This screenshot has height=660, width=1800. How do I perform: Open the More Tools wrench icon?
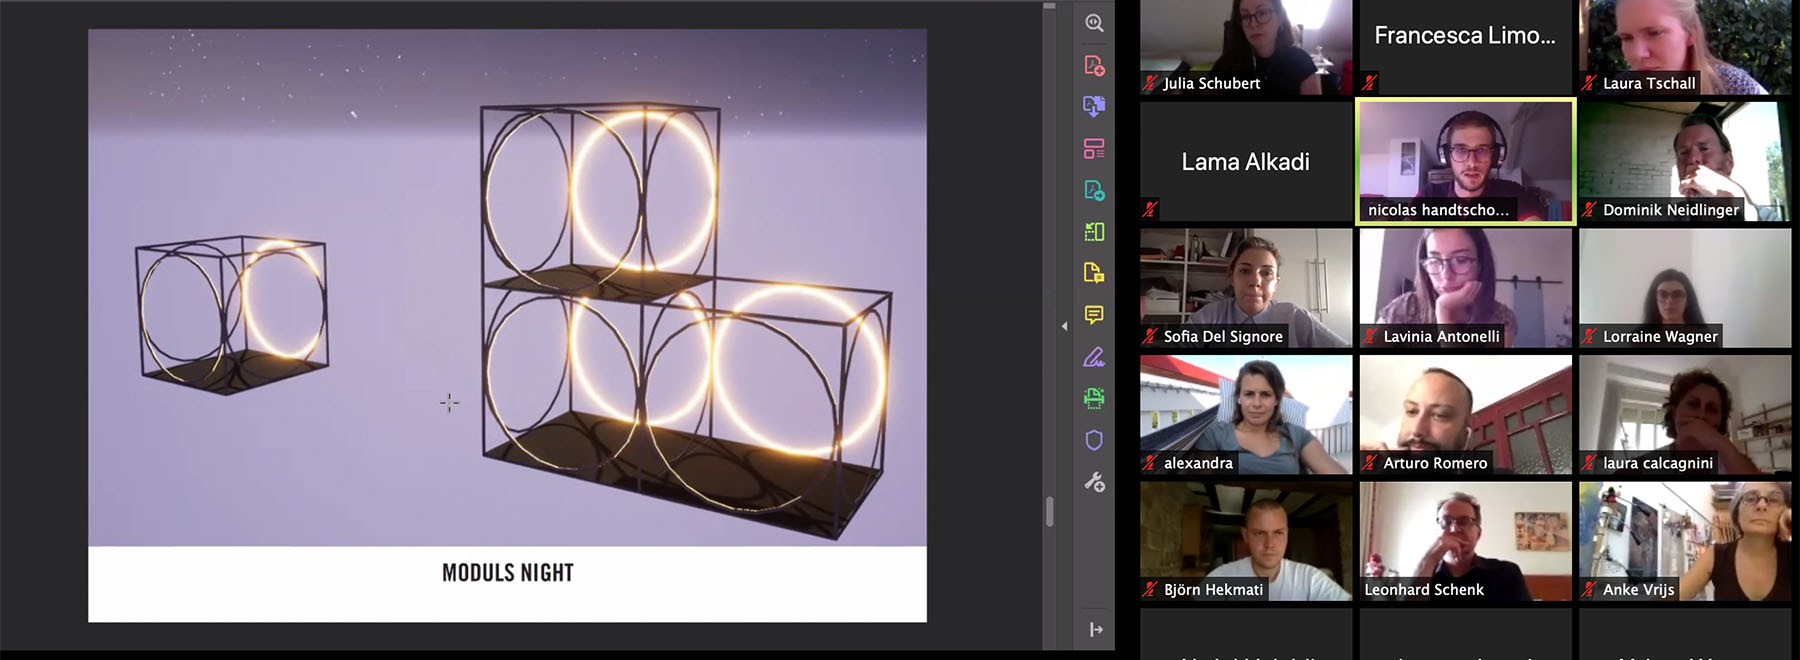pos(1094,482)
